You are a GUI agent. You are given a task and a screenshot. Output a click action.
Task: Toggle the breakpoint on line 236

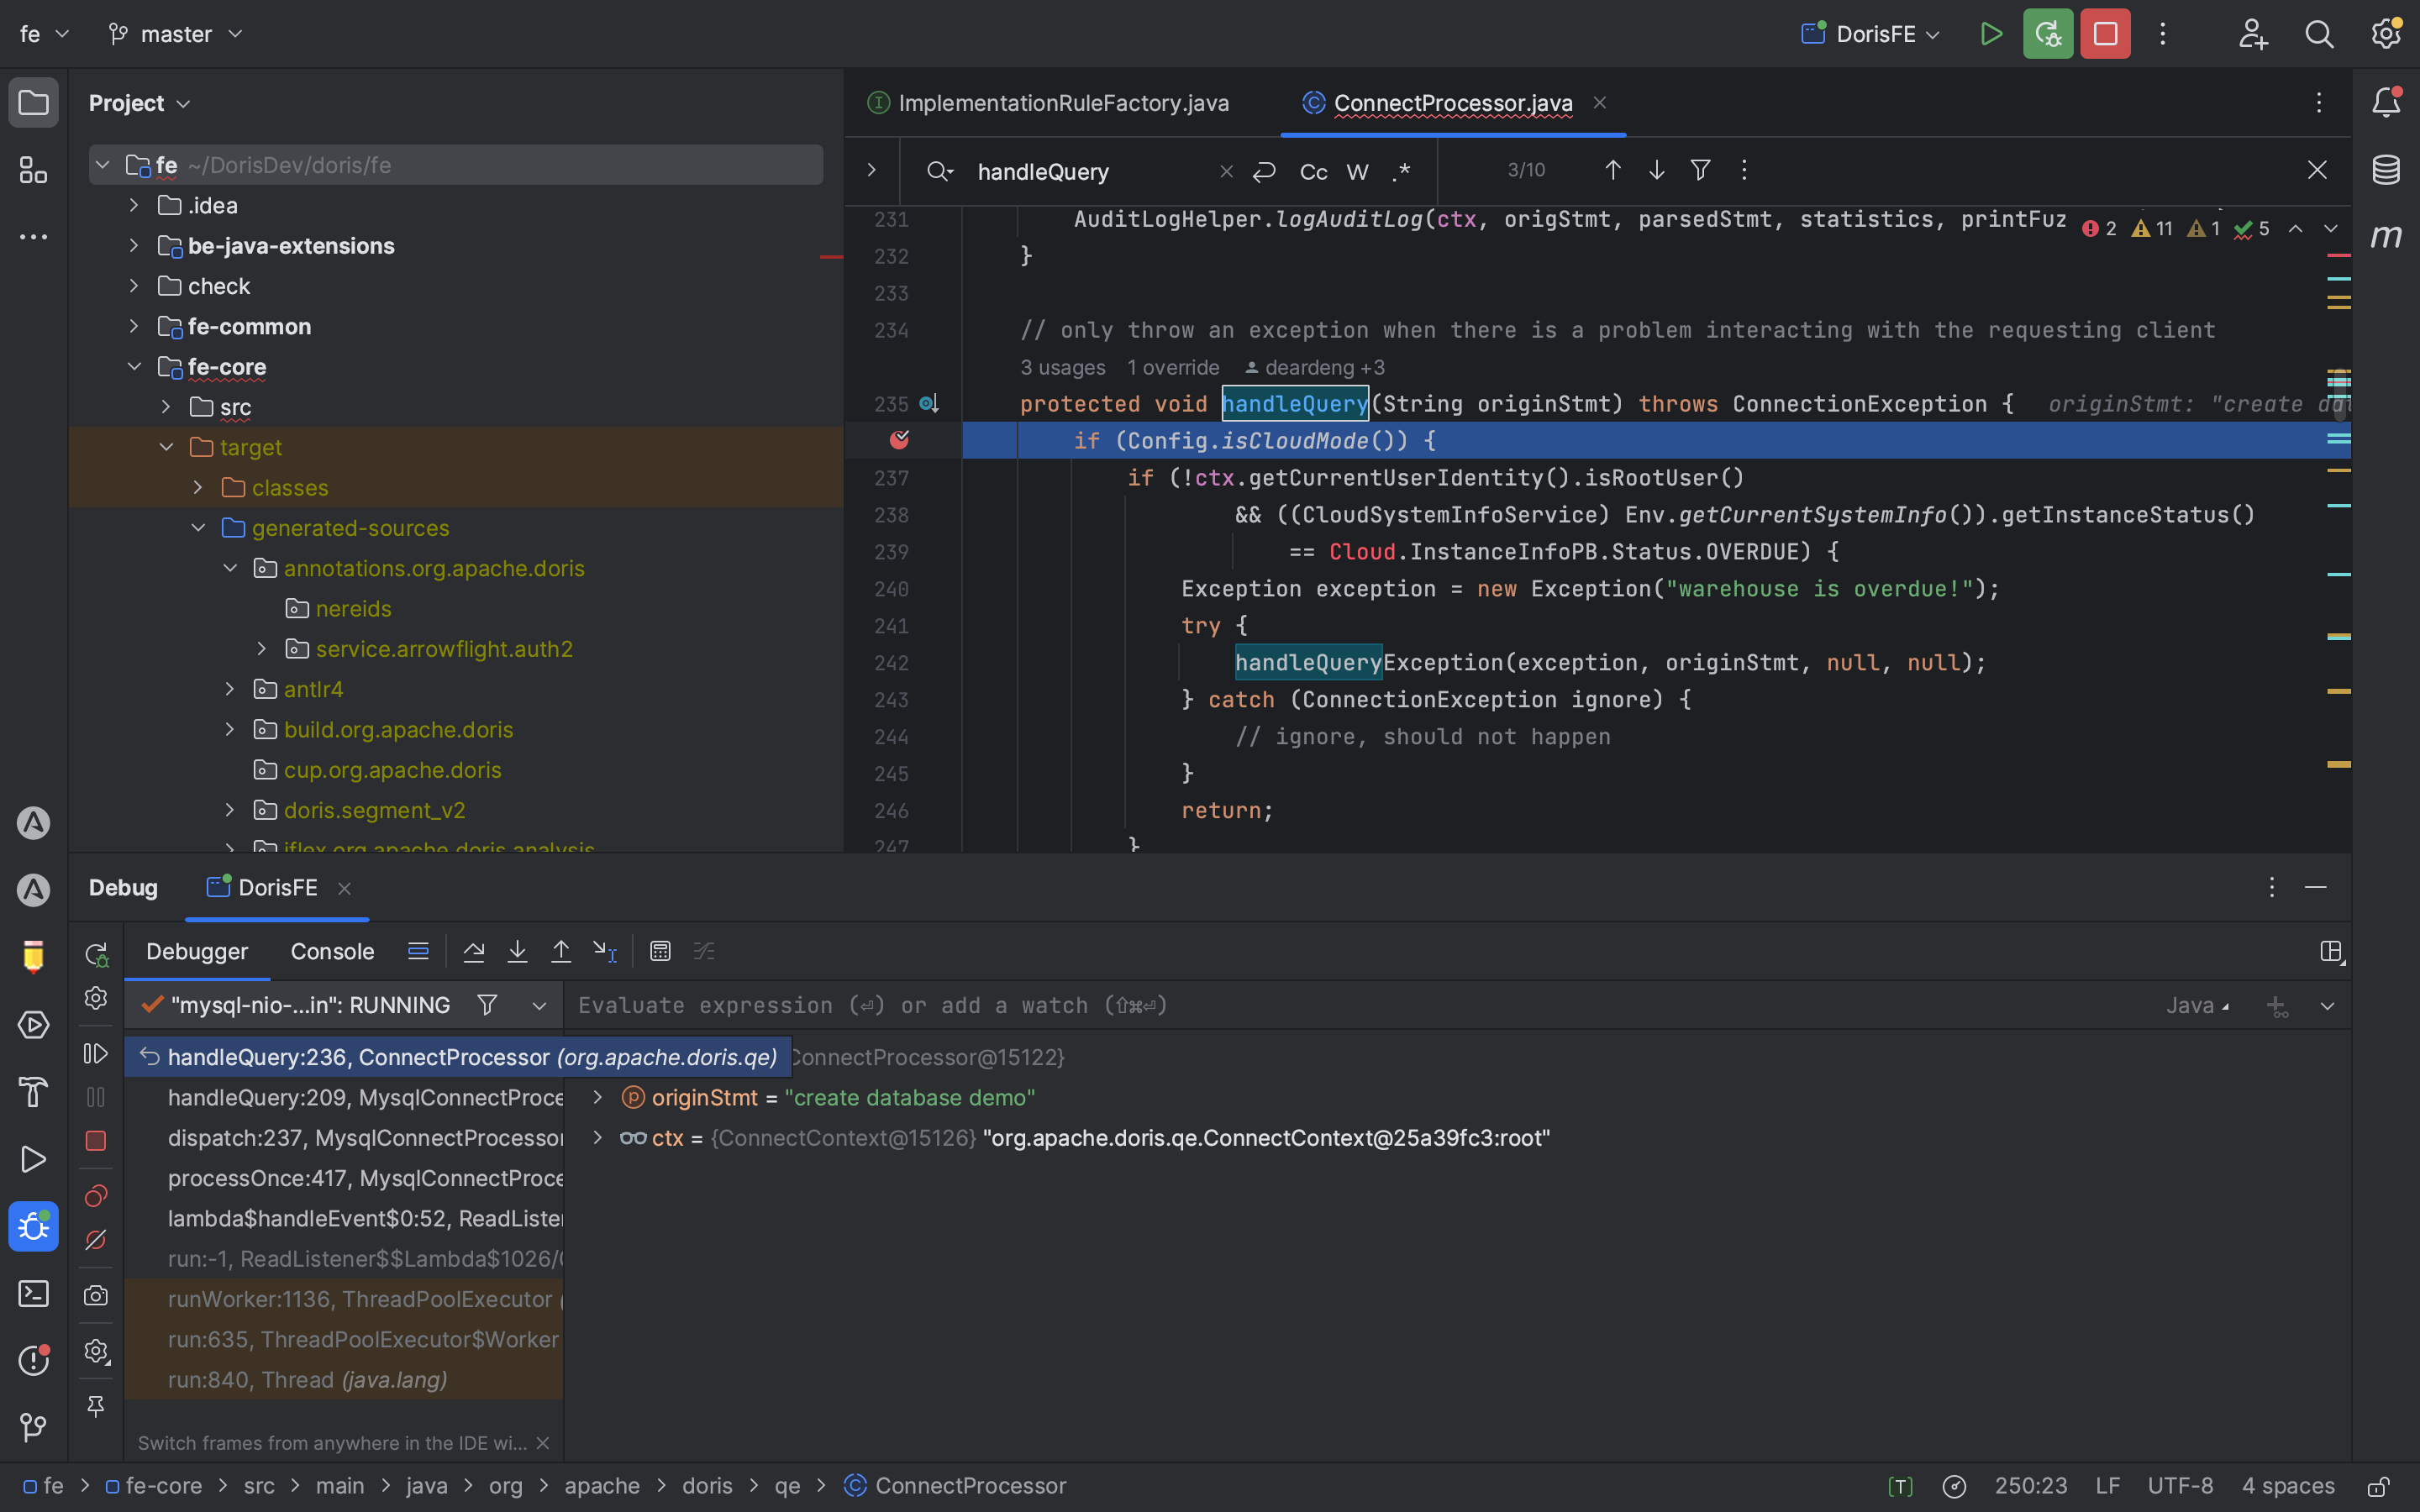pos(899,440)
